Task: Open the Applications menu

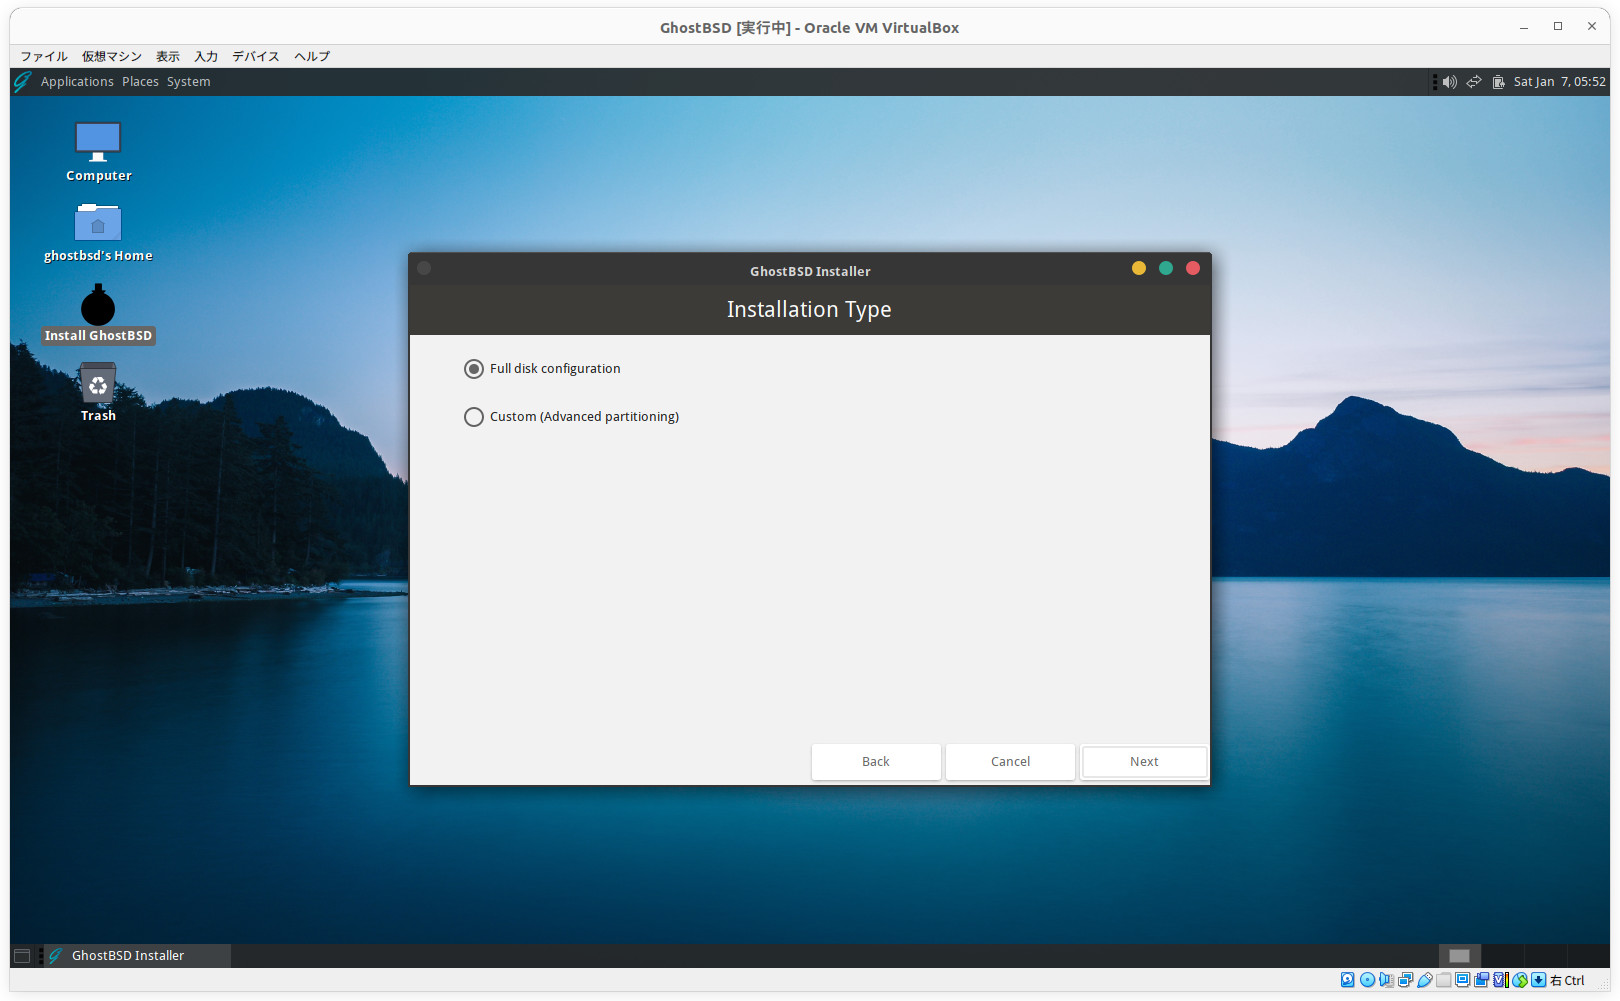Action: coord(77,82)
